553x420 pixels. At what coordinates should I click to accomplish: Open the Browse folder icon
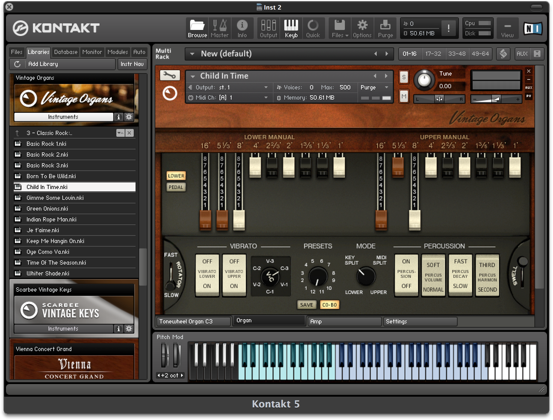[197, 28]
